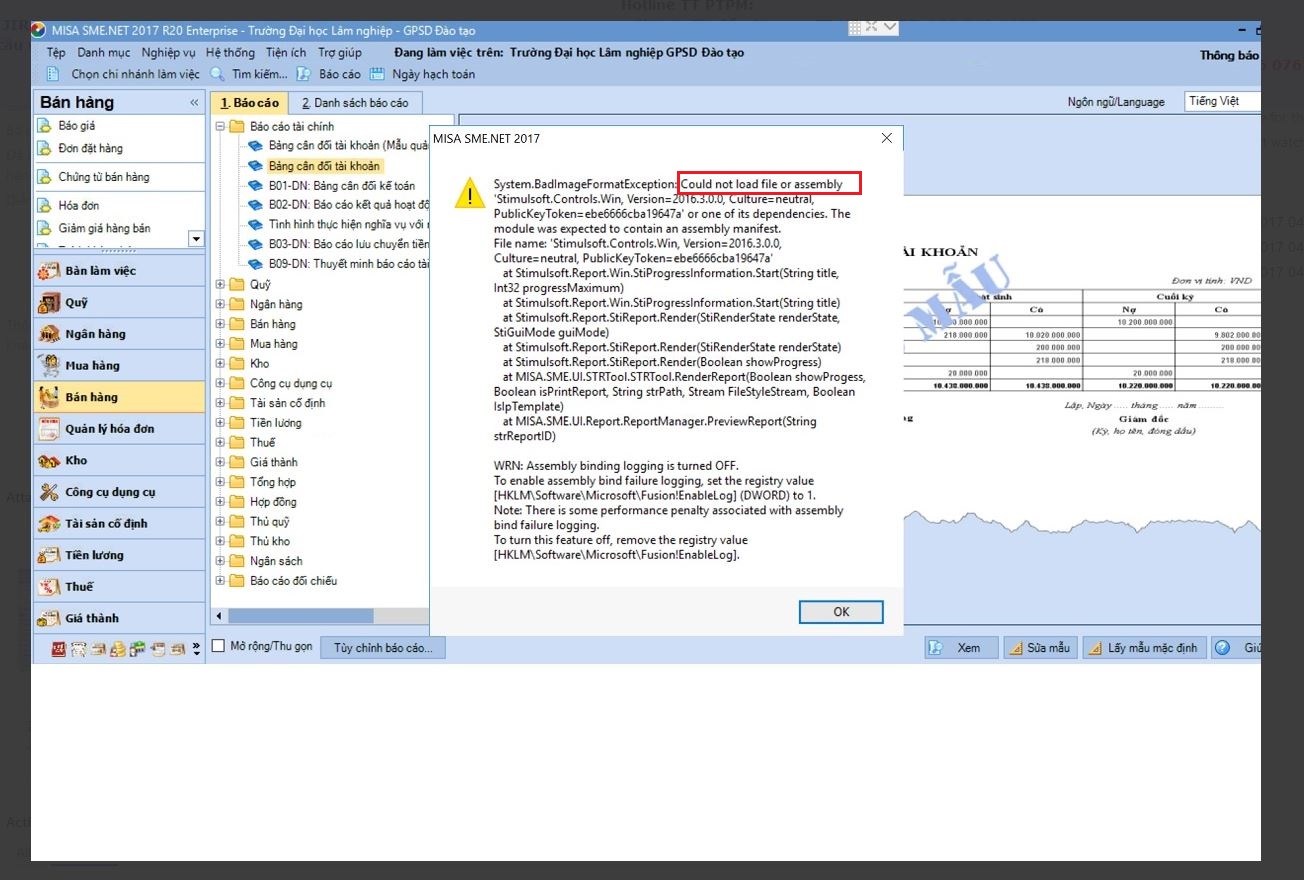Click OK in the error dialog
The image size is (1304, 880).
(841, 612)
